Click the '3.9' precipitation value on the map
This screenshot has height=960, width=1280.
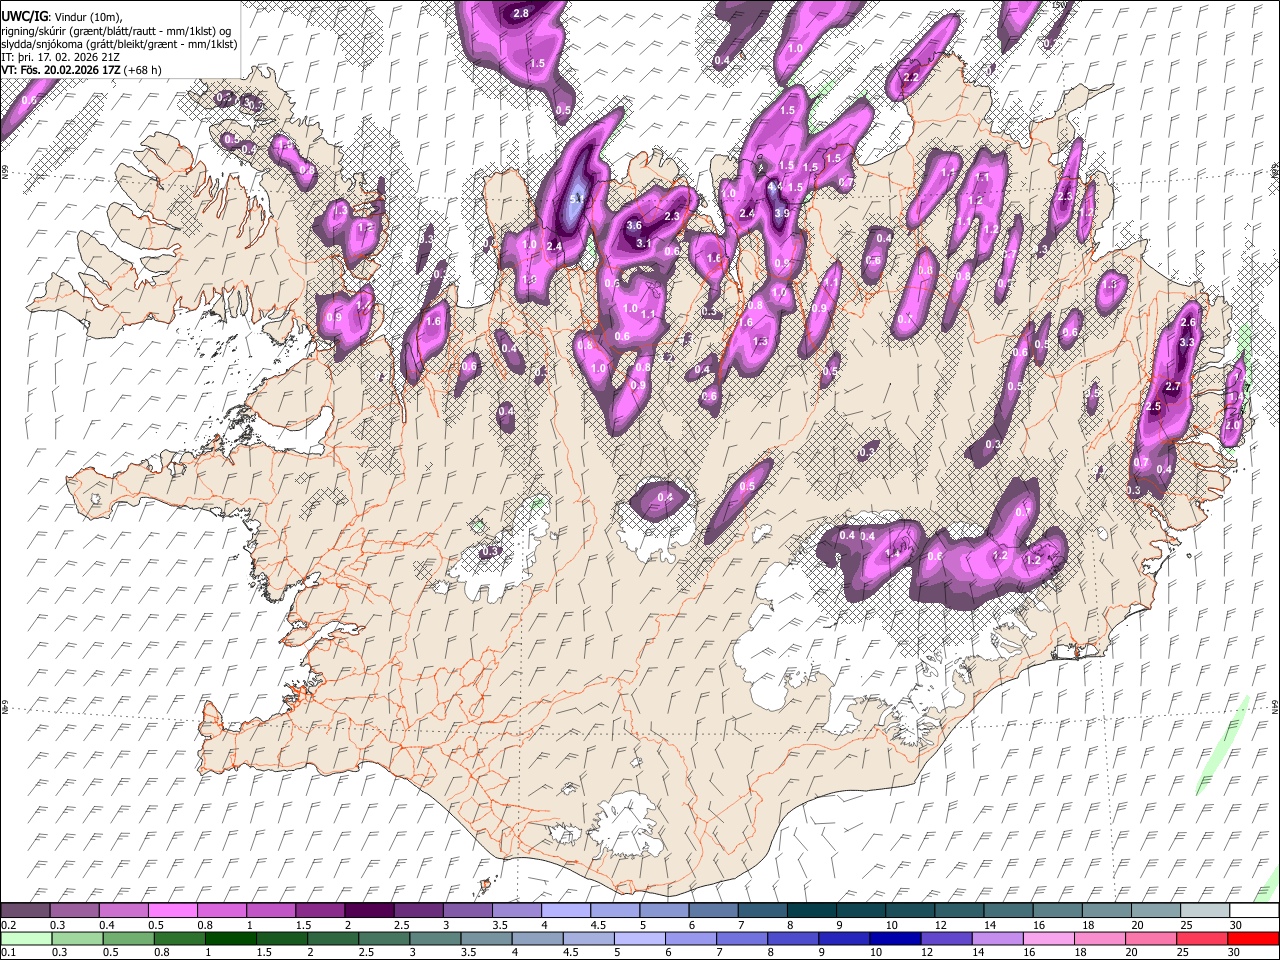click(782, 213)
